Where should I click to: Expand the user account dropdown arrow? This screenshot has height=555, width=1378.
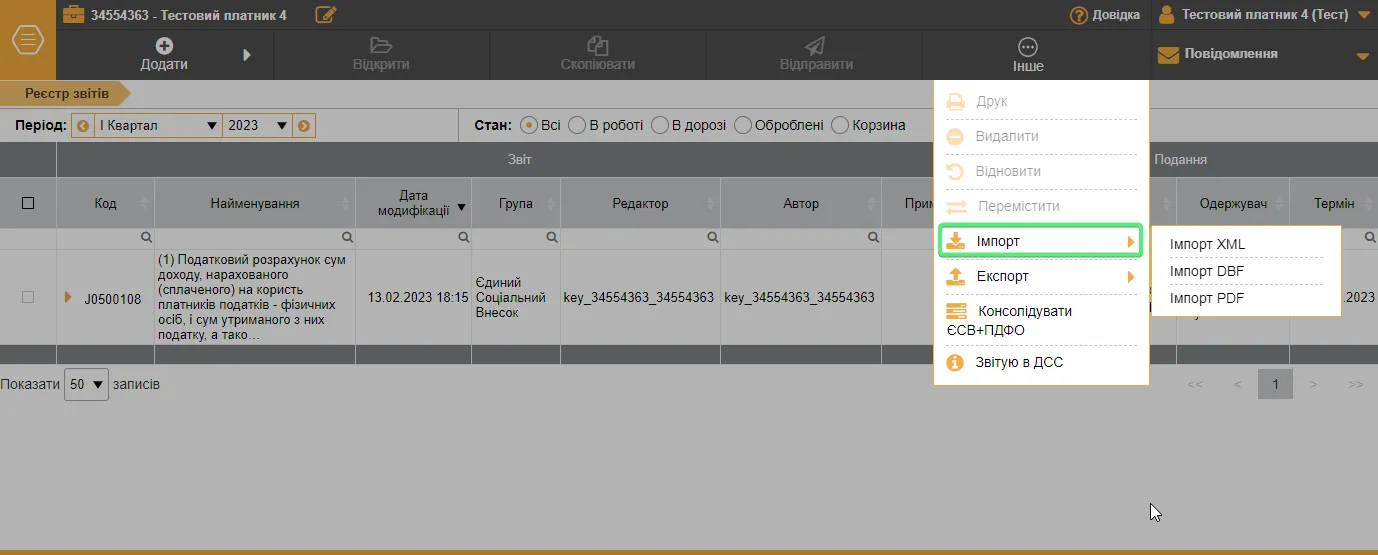(1363, 15)
